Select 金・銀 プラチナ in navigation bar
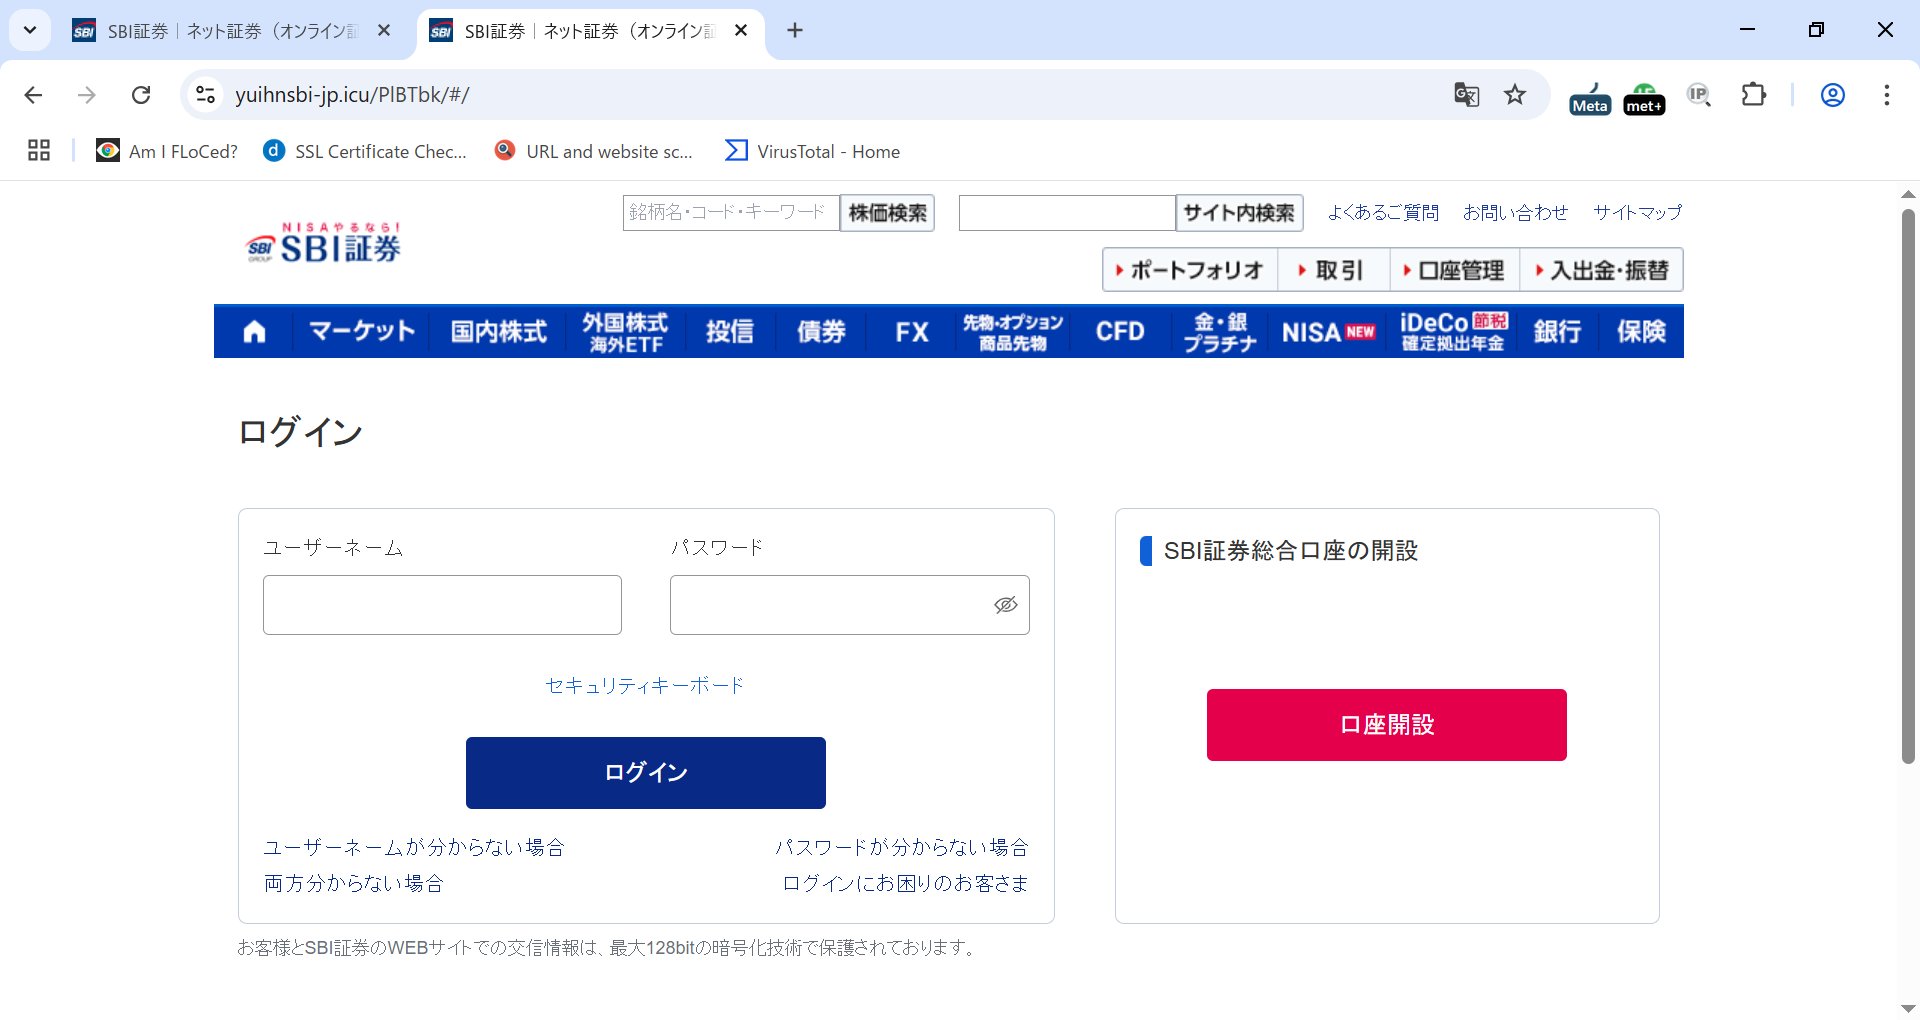 tap(1219, 332)
